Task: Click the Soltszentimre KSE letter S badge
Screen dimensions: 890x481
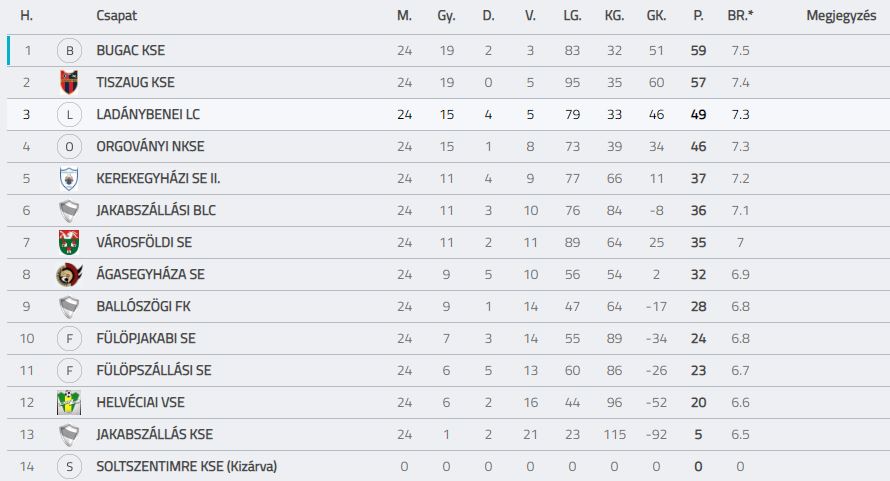Action: [69, 467]
